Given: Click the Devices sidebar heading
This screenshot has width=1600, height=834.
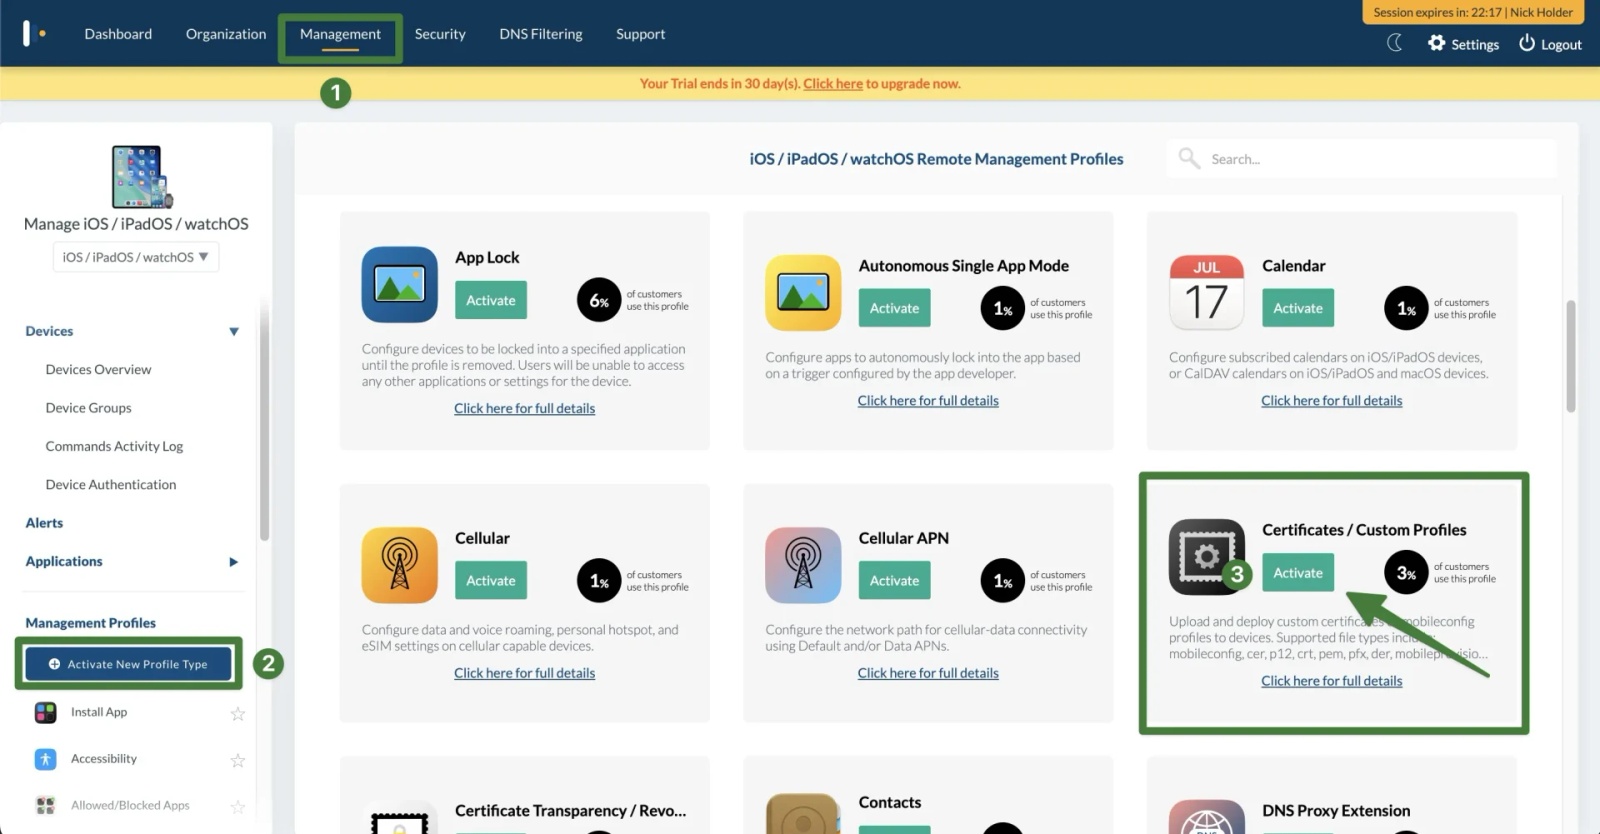Looking at the screenshot, I should pyautogui.click(x=49, y=331).
